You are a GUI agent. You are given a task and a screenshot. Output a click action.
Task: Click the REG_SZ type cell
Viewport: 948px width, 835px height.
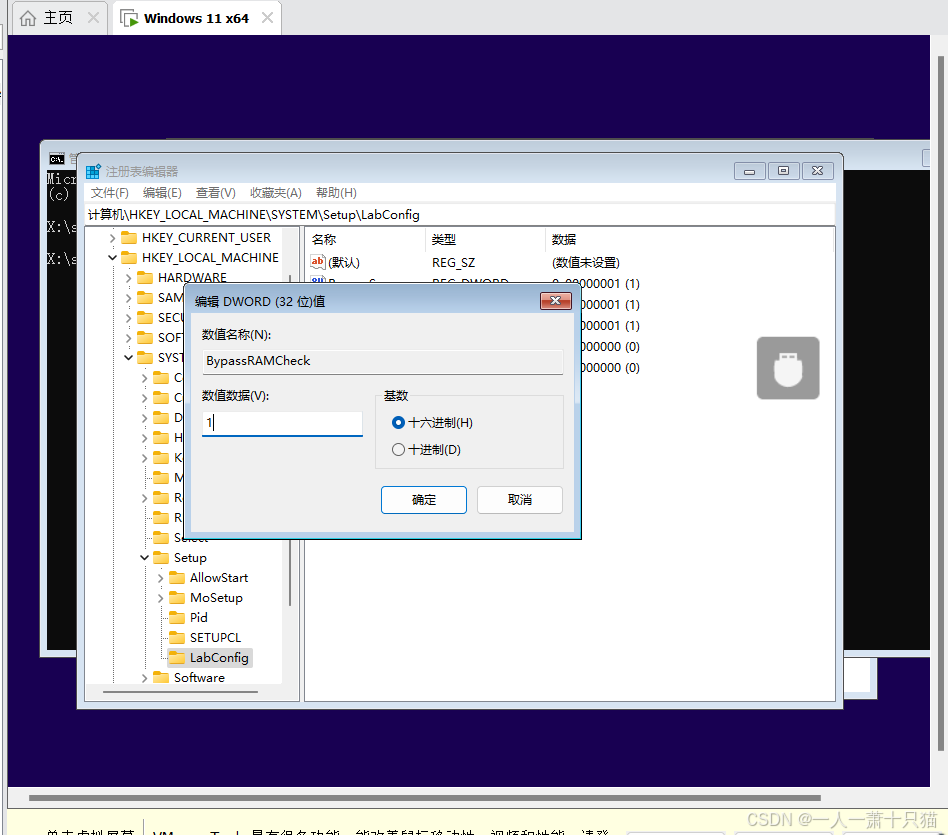coord(453,262)
